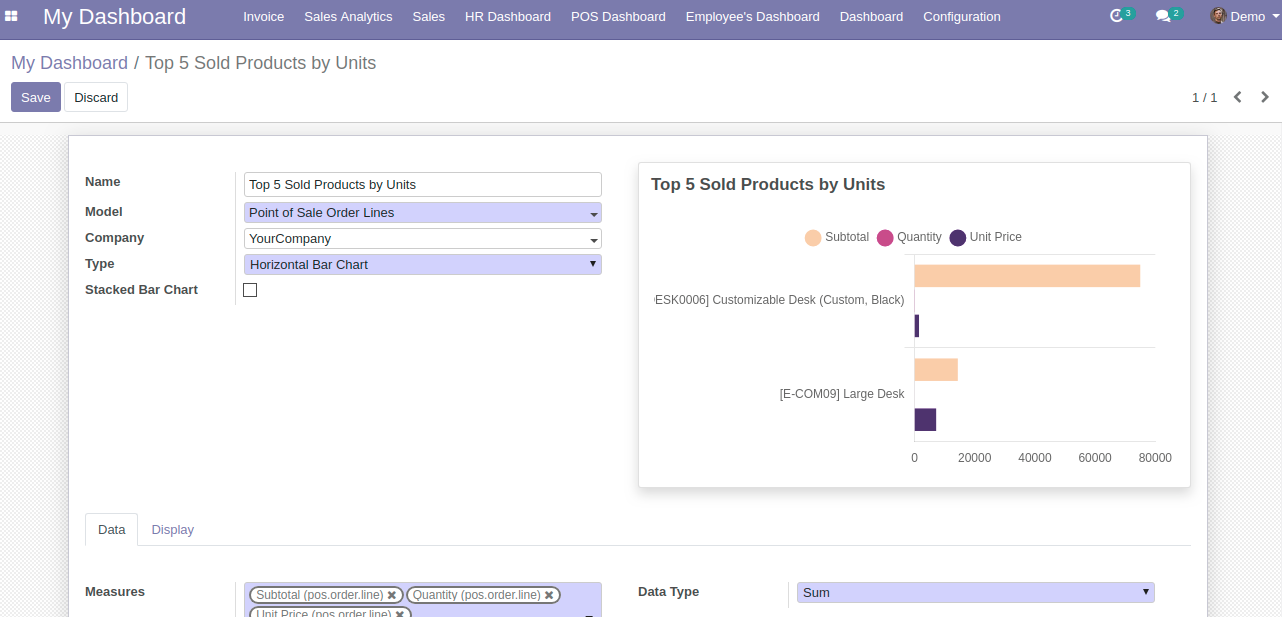The width and height of the screenshot is (1282, 618).
Task: Open the Type dropdown
Action: pyautogui.click(x=422, y=265)
